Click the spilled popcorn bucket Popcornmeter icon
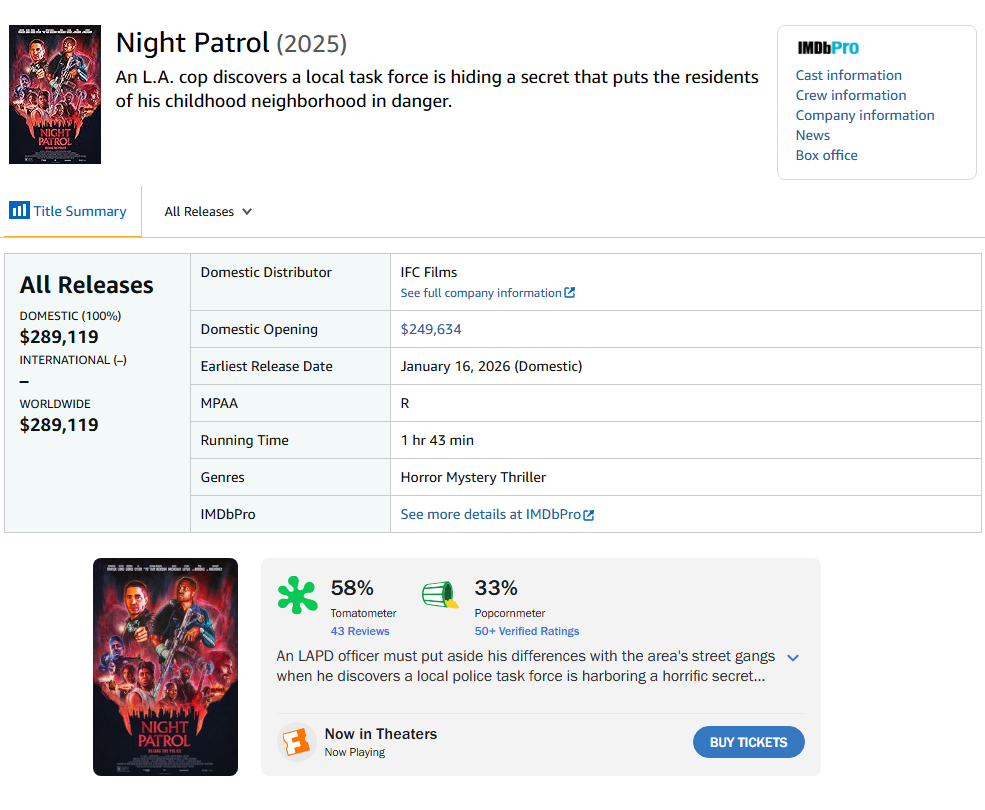This screenshot has height=810, width=985. pyautogui.click(x=440, y=594)
